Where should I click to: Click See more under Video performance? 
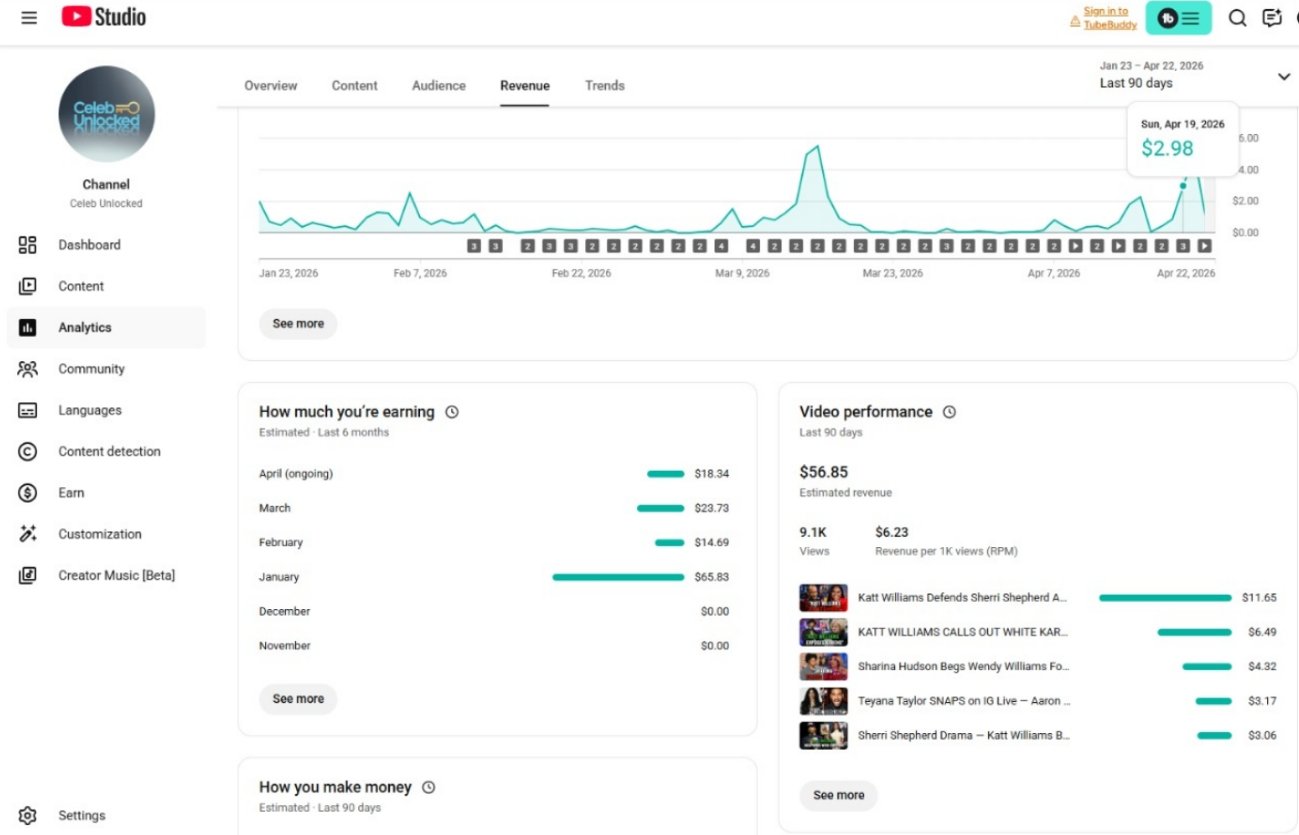pos(838,795)
